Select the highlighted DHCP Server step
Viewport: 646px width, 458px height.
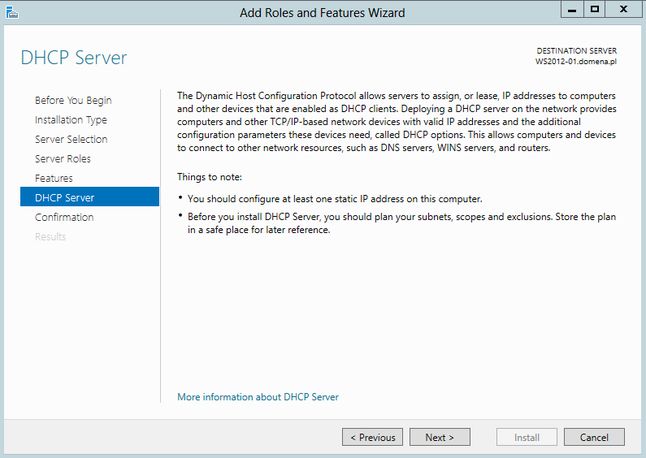coord(89,197)
